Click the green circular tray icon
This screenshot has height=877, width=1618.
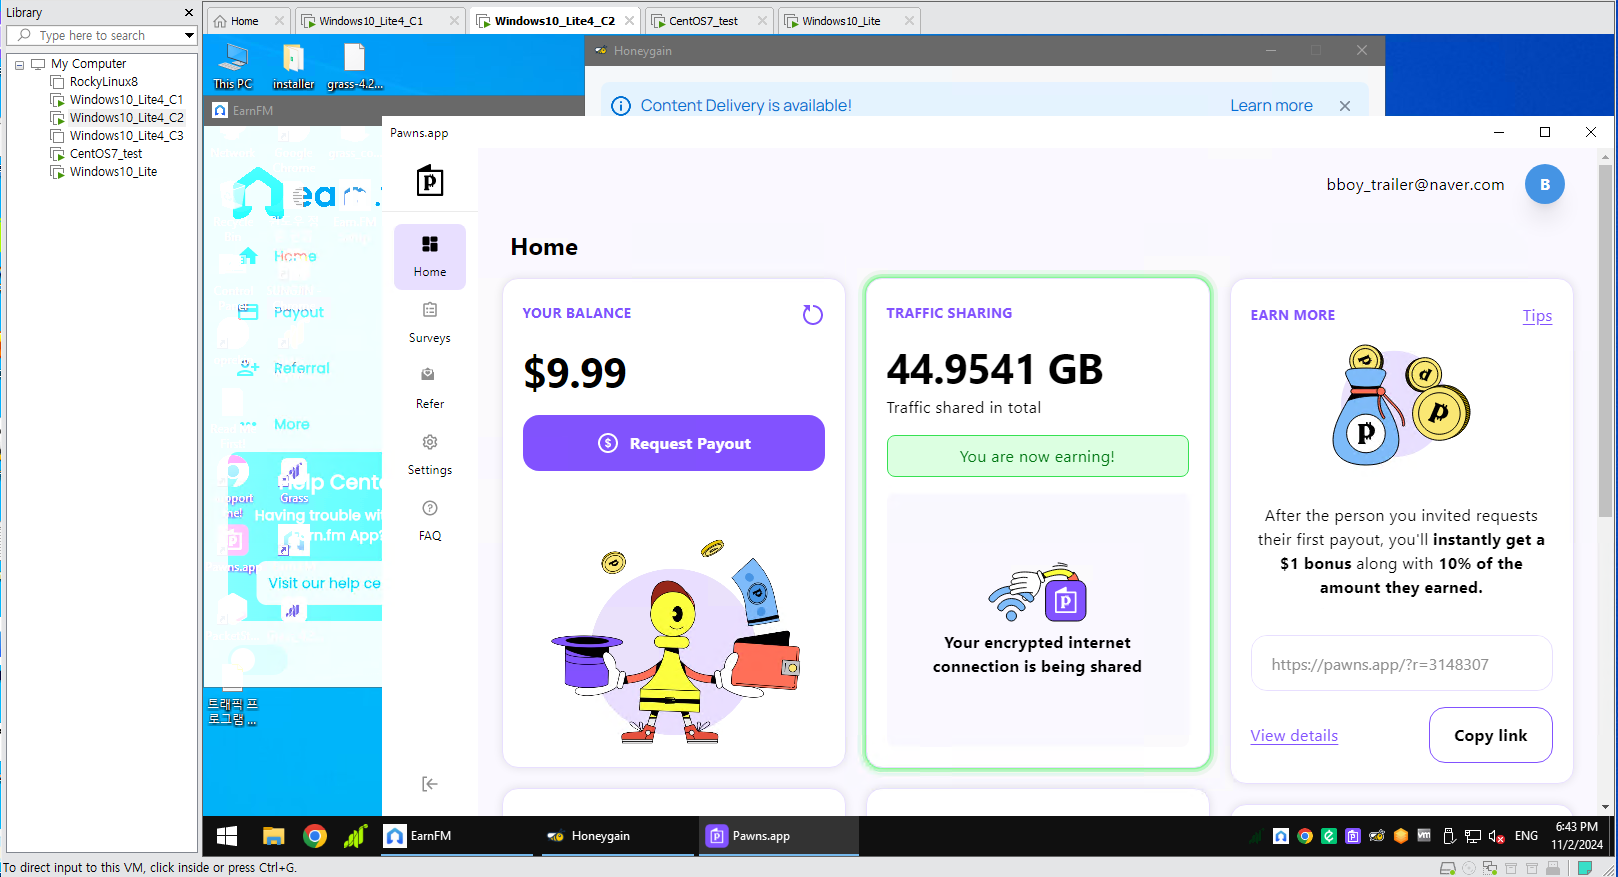(1329, 836)
